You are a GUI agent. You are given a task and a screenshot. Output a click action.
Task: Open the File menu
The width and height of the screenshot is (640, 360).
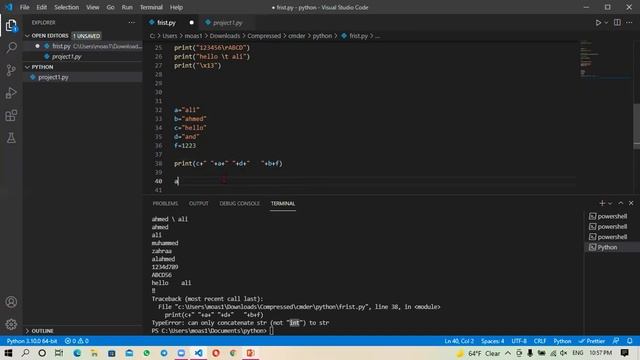[24, 7]
